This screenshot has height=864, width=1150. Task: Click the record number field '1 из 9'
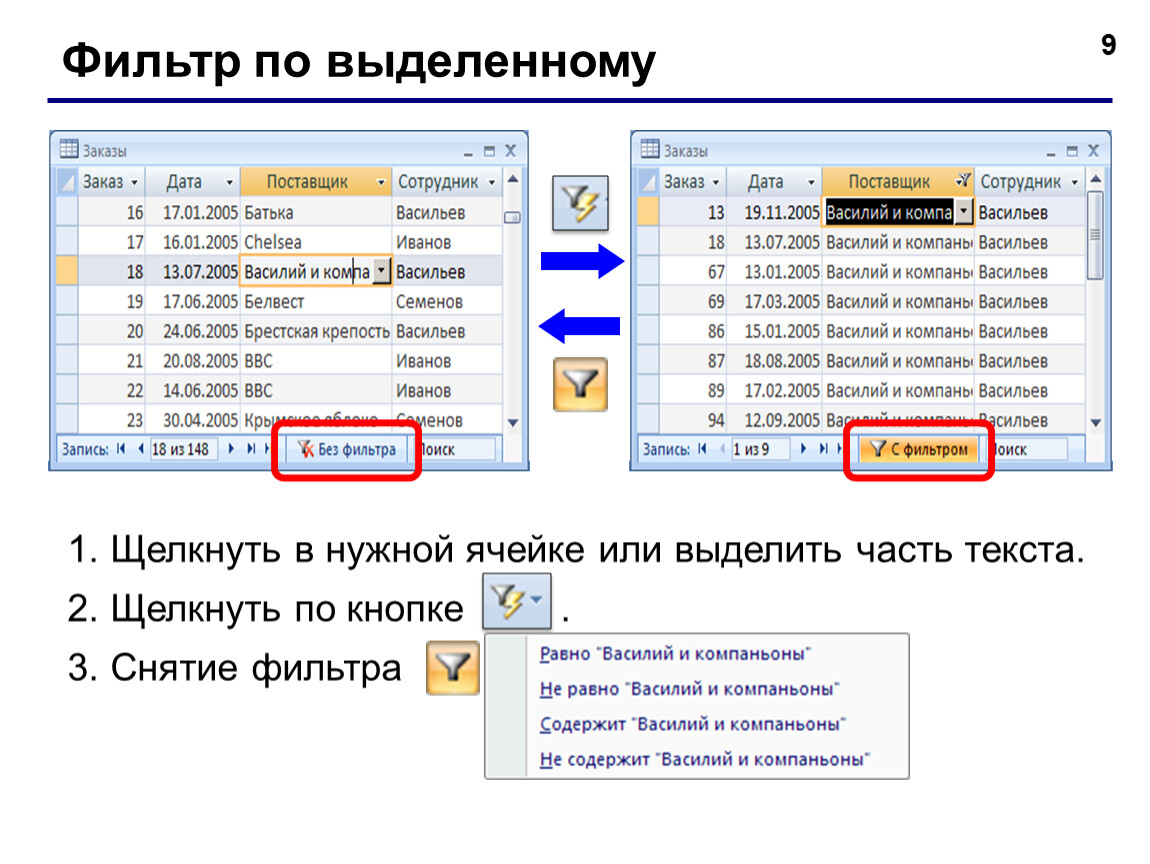tap(760, 449)
